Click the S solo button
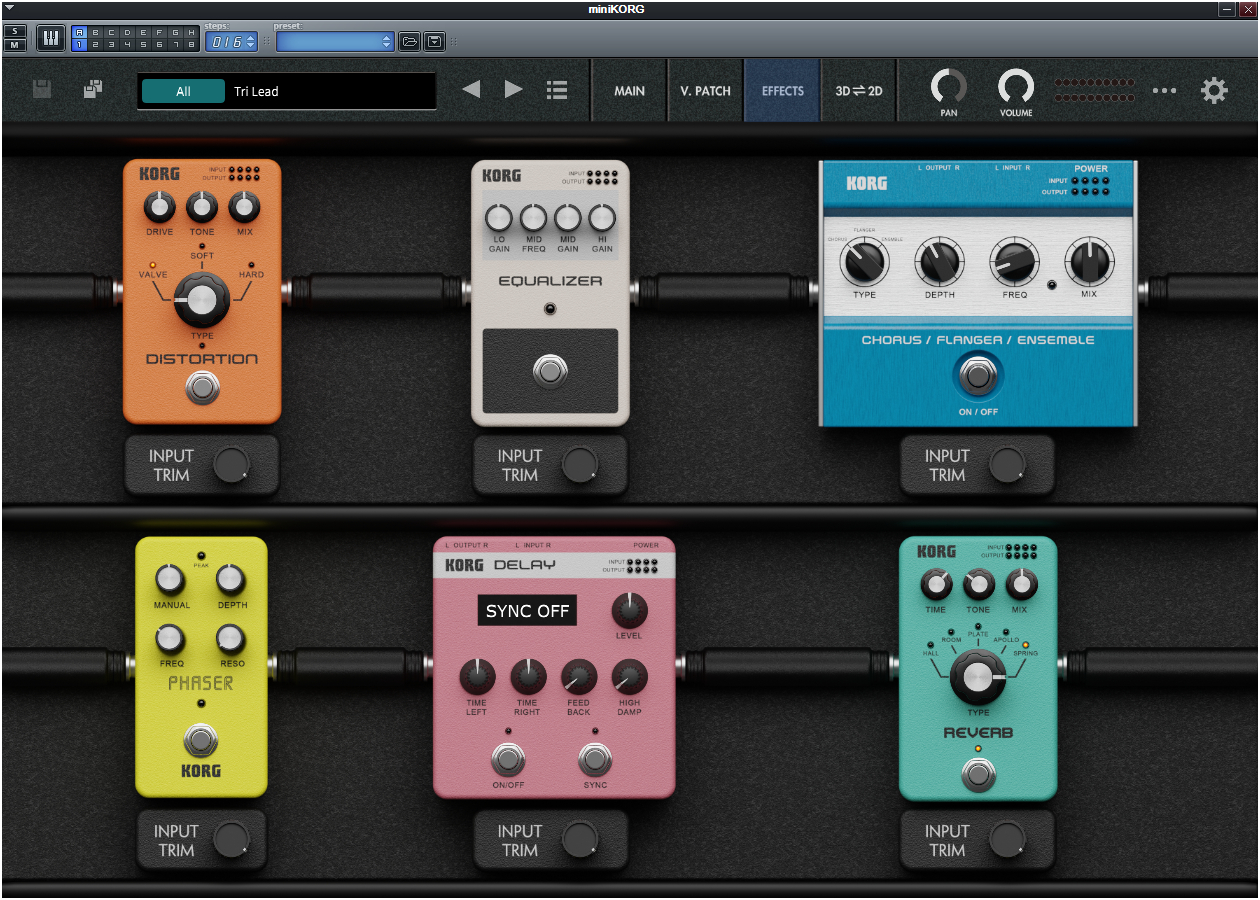 point(16,32)
